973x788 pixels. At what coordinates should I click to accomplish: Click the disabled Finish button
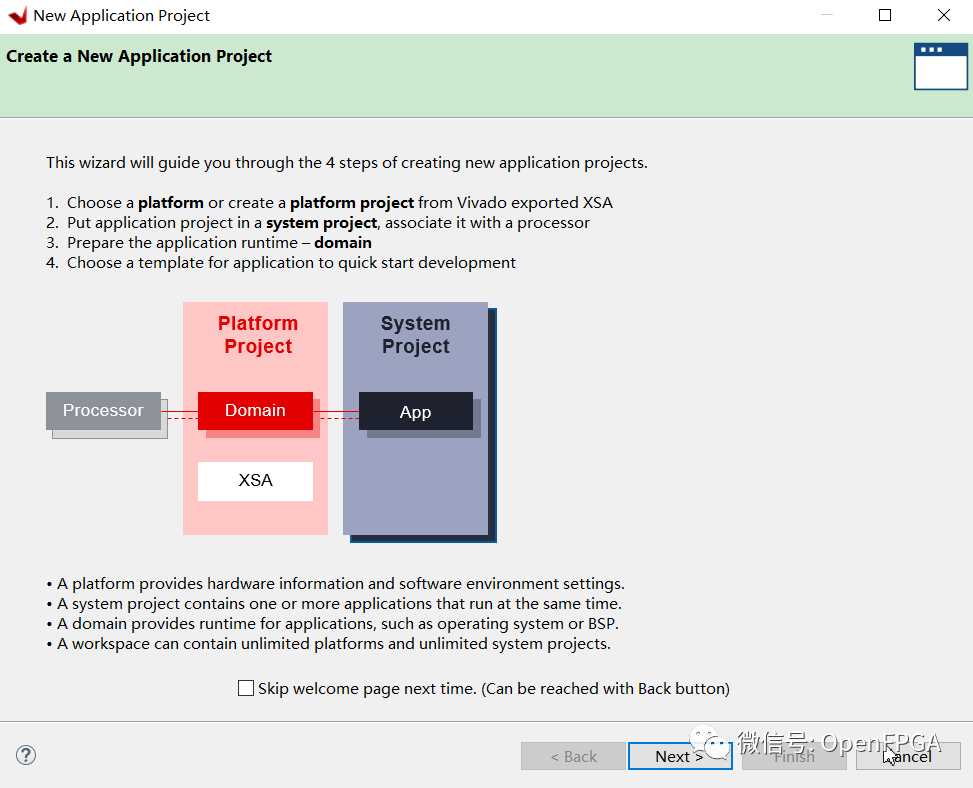click(794, 756)
